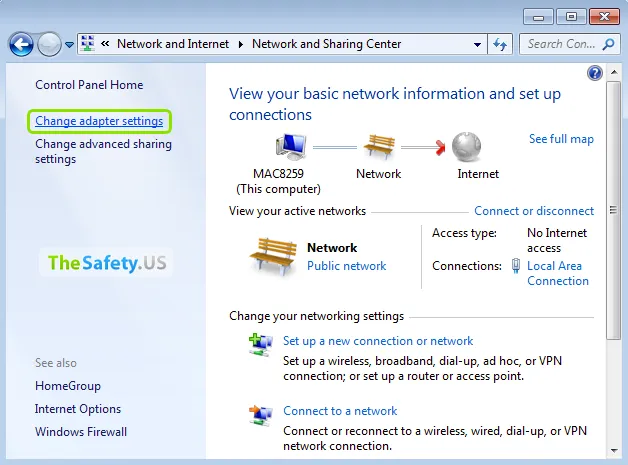Open Connect to a network link
The height and width of the screenshot is (465, 628).
[x=340, y=411]
